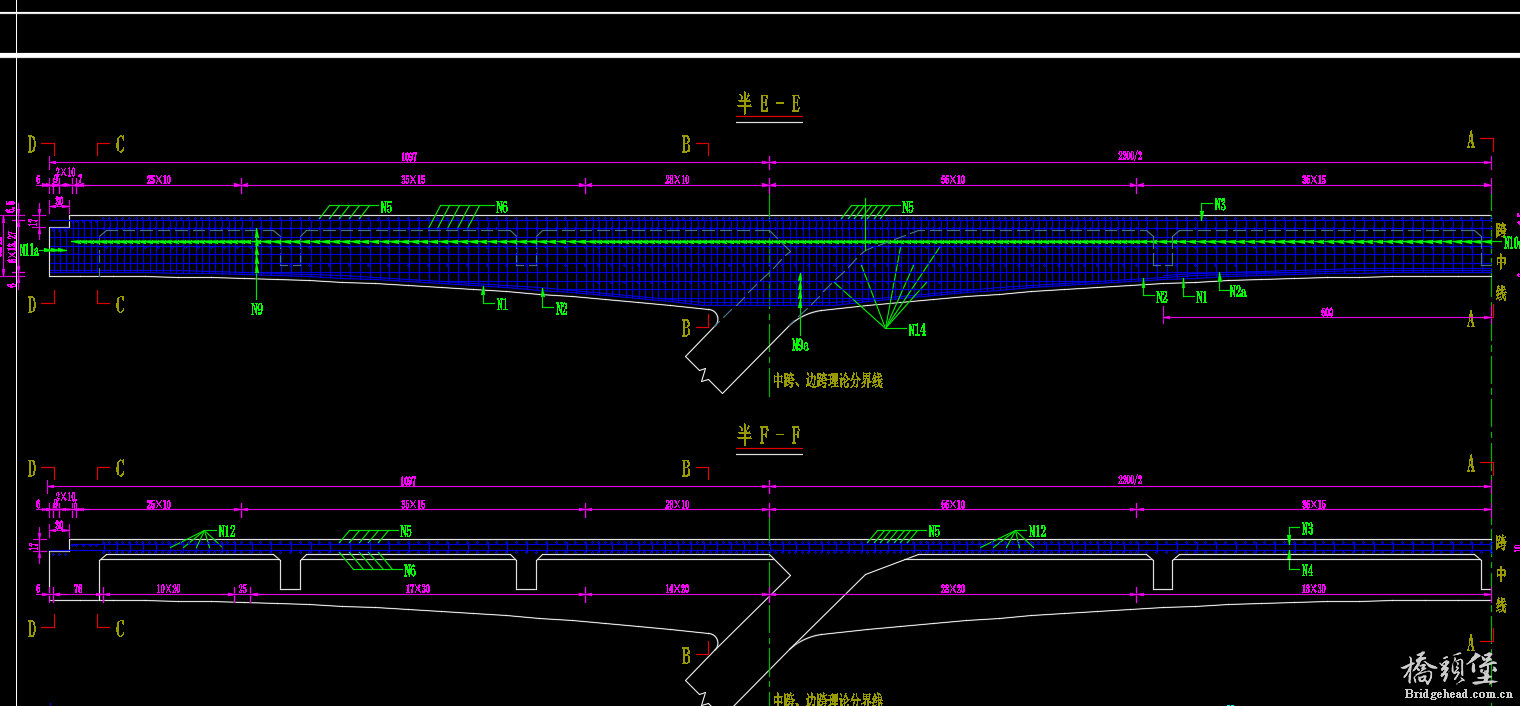Select the 600 dimension text
Viewport: 1520px width, 706px height.
1327,313
